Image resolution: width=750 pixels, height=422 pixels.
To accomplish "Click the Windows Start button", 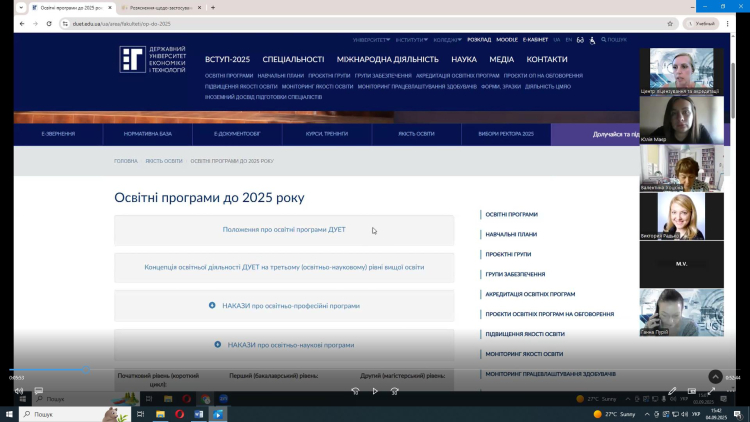I will pyautogui.click(x=8, y=413).
